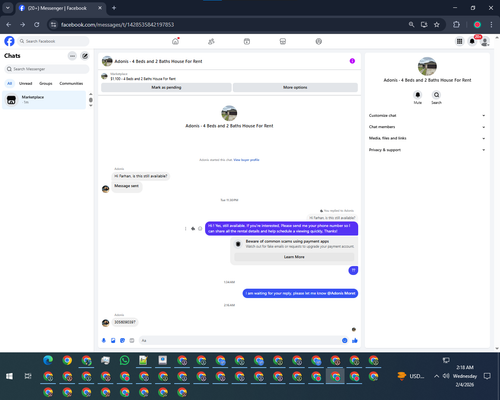Choose a GIF from the composer
This screenshot has width=500, height=400.
[132, 340]
